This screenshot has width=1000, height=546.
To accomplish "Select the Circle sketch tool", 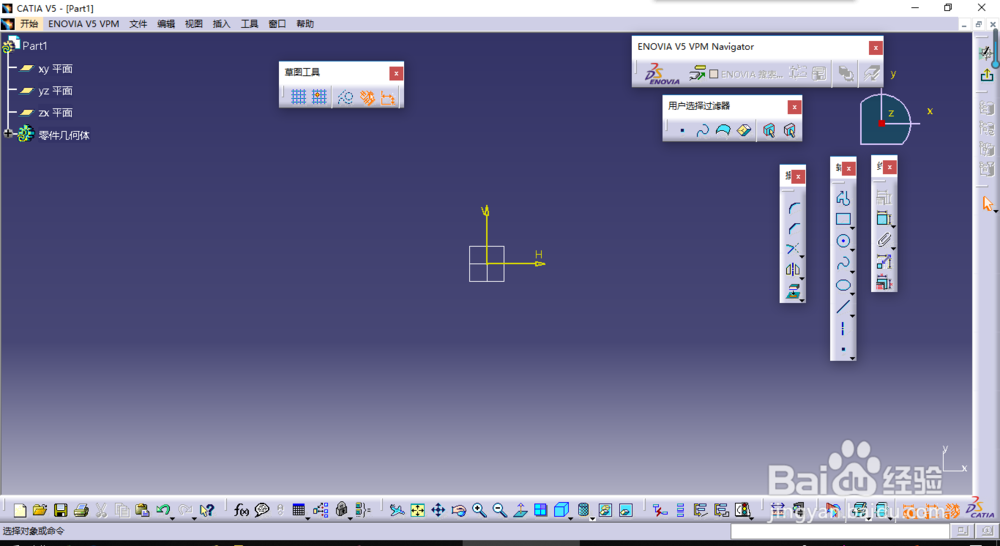I will [843, 241].
